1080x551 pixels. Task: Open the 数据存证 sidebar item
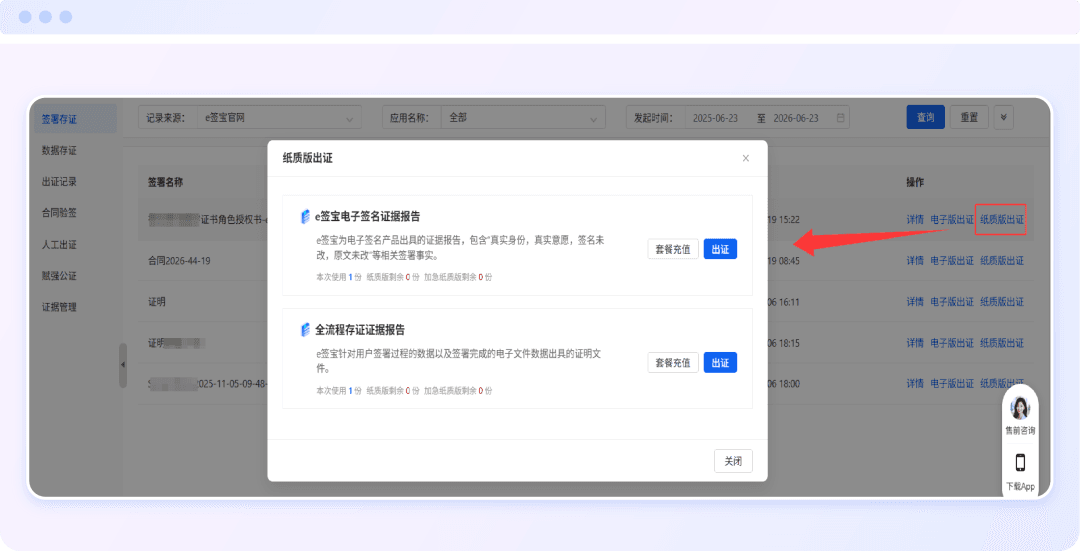click(59, 150)
